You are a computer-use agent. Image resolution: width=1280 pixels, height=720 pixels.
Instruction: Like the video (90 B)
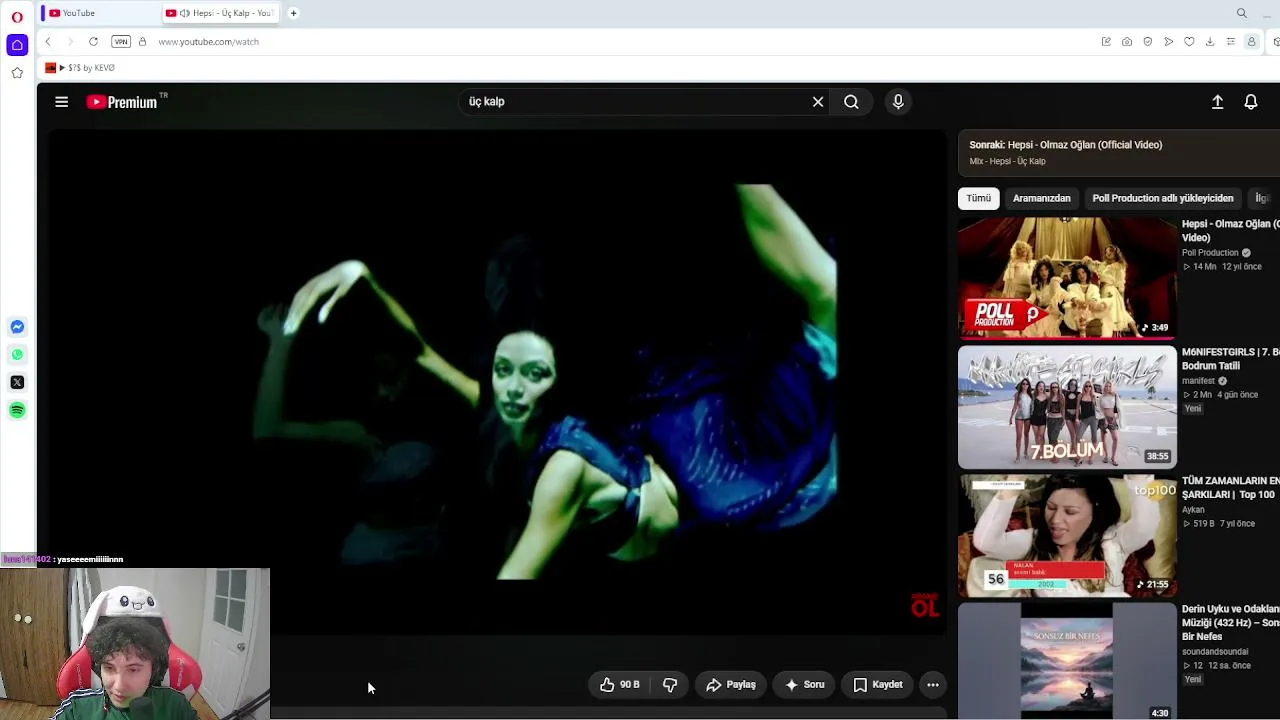[620, 685]
